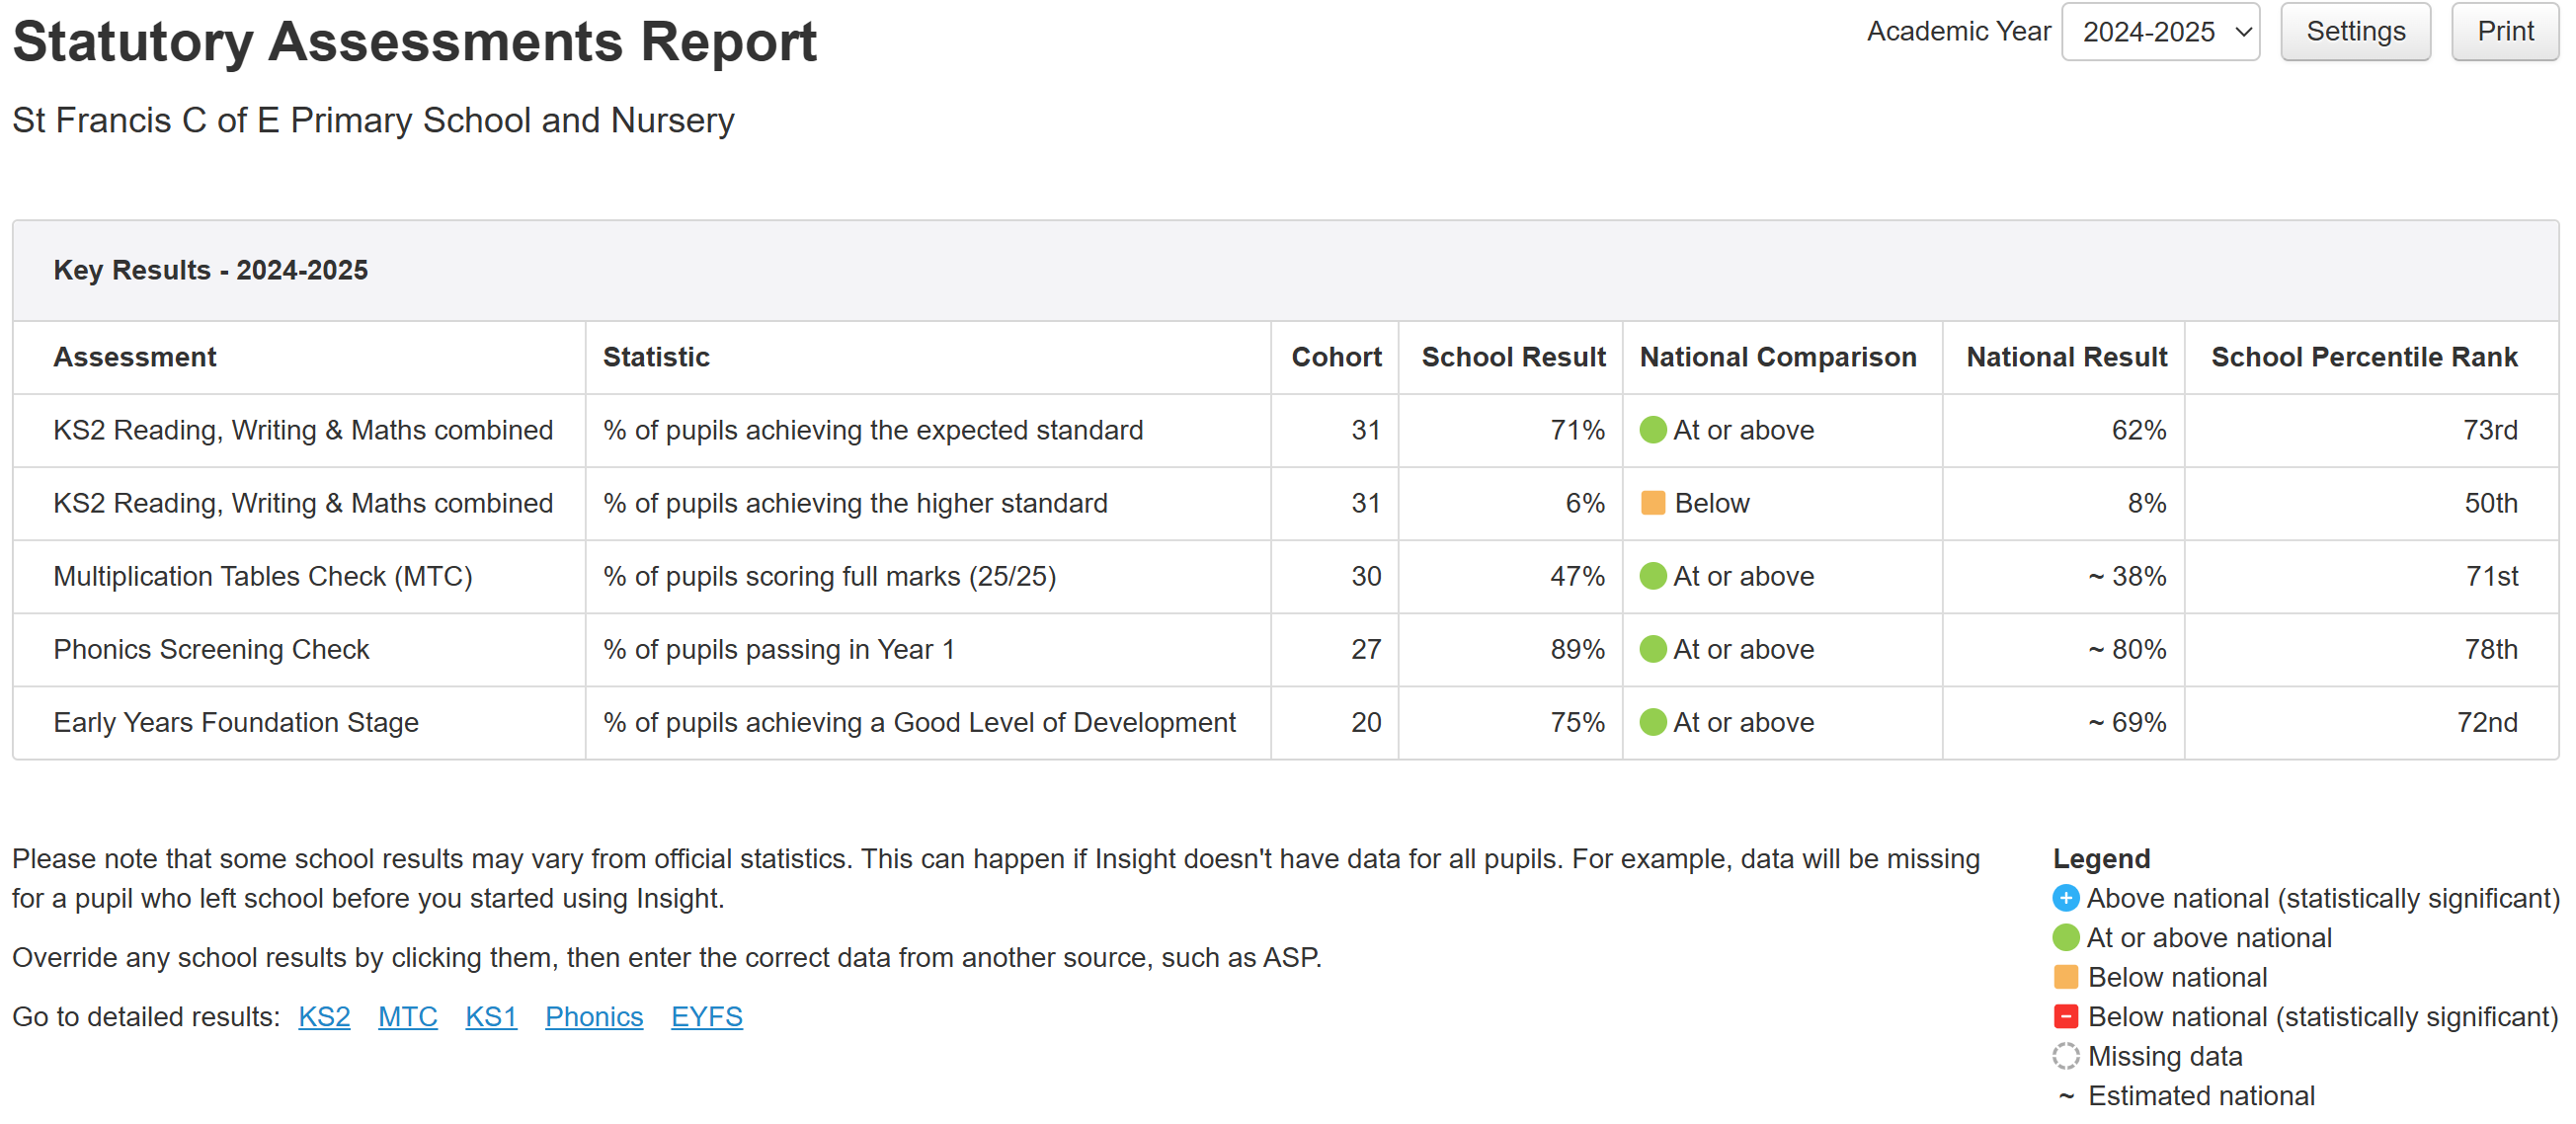
Task: Open MTC detailed results link
Action: coord(408,1016)
